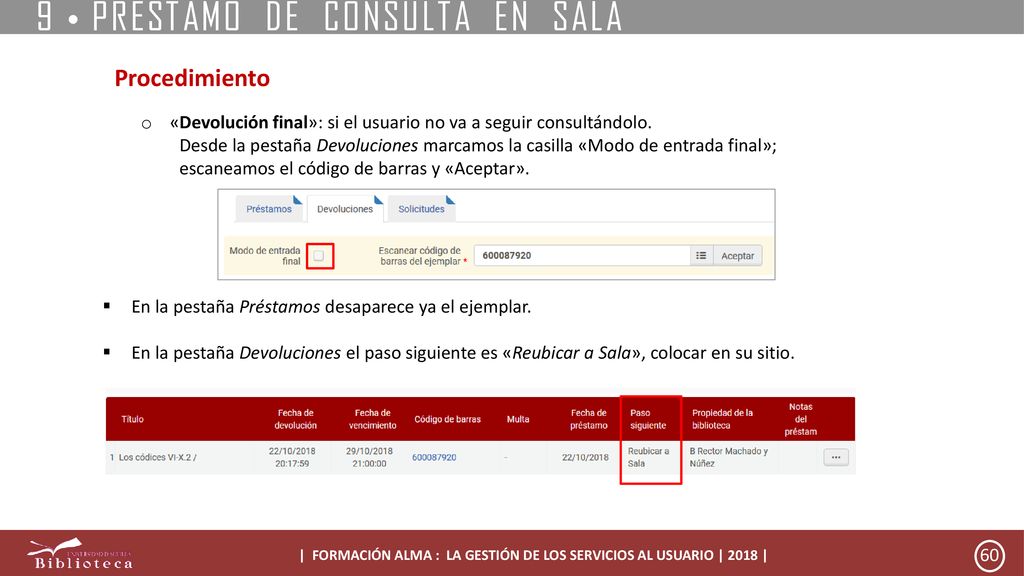Click the Procedimiento heading
The image size is (1024, 576).
tap(192, 78)
